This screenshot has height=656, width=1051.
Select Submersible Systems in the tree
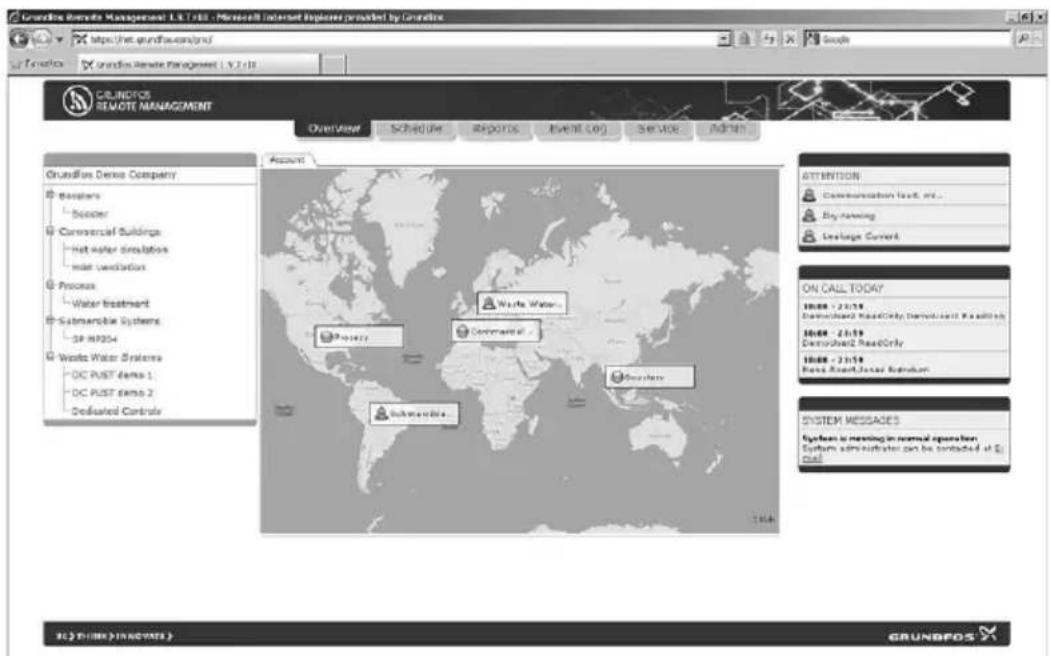coord(109,321)
